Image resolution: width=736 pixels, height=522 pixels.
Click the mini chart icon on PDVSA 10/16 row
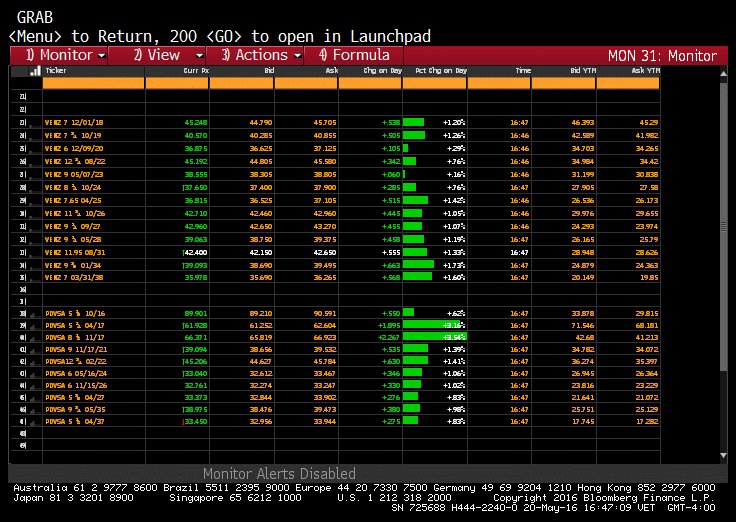35,314
